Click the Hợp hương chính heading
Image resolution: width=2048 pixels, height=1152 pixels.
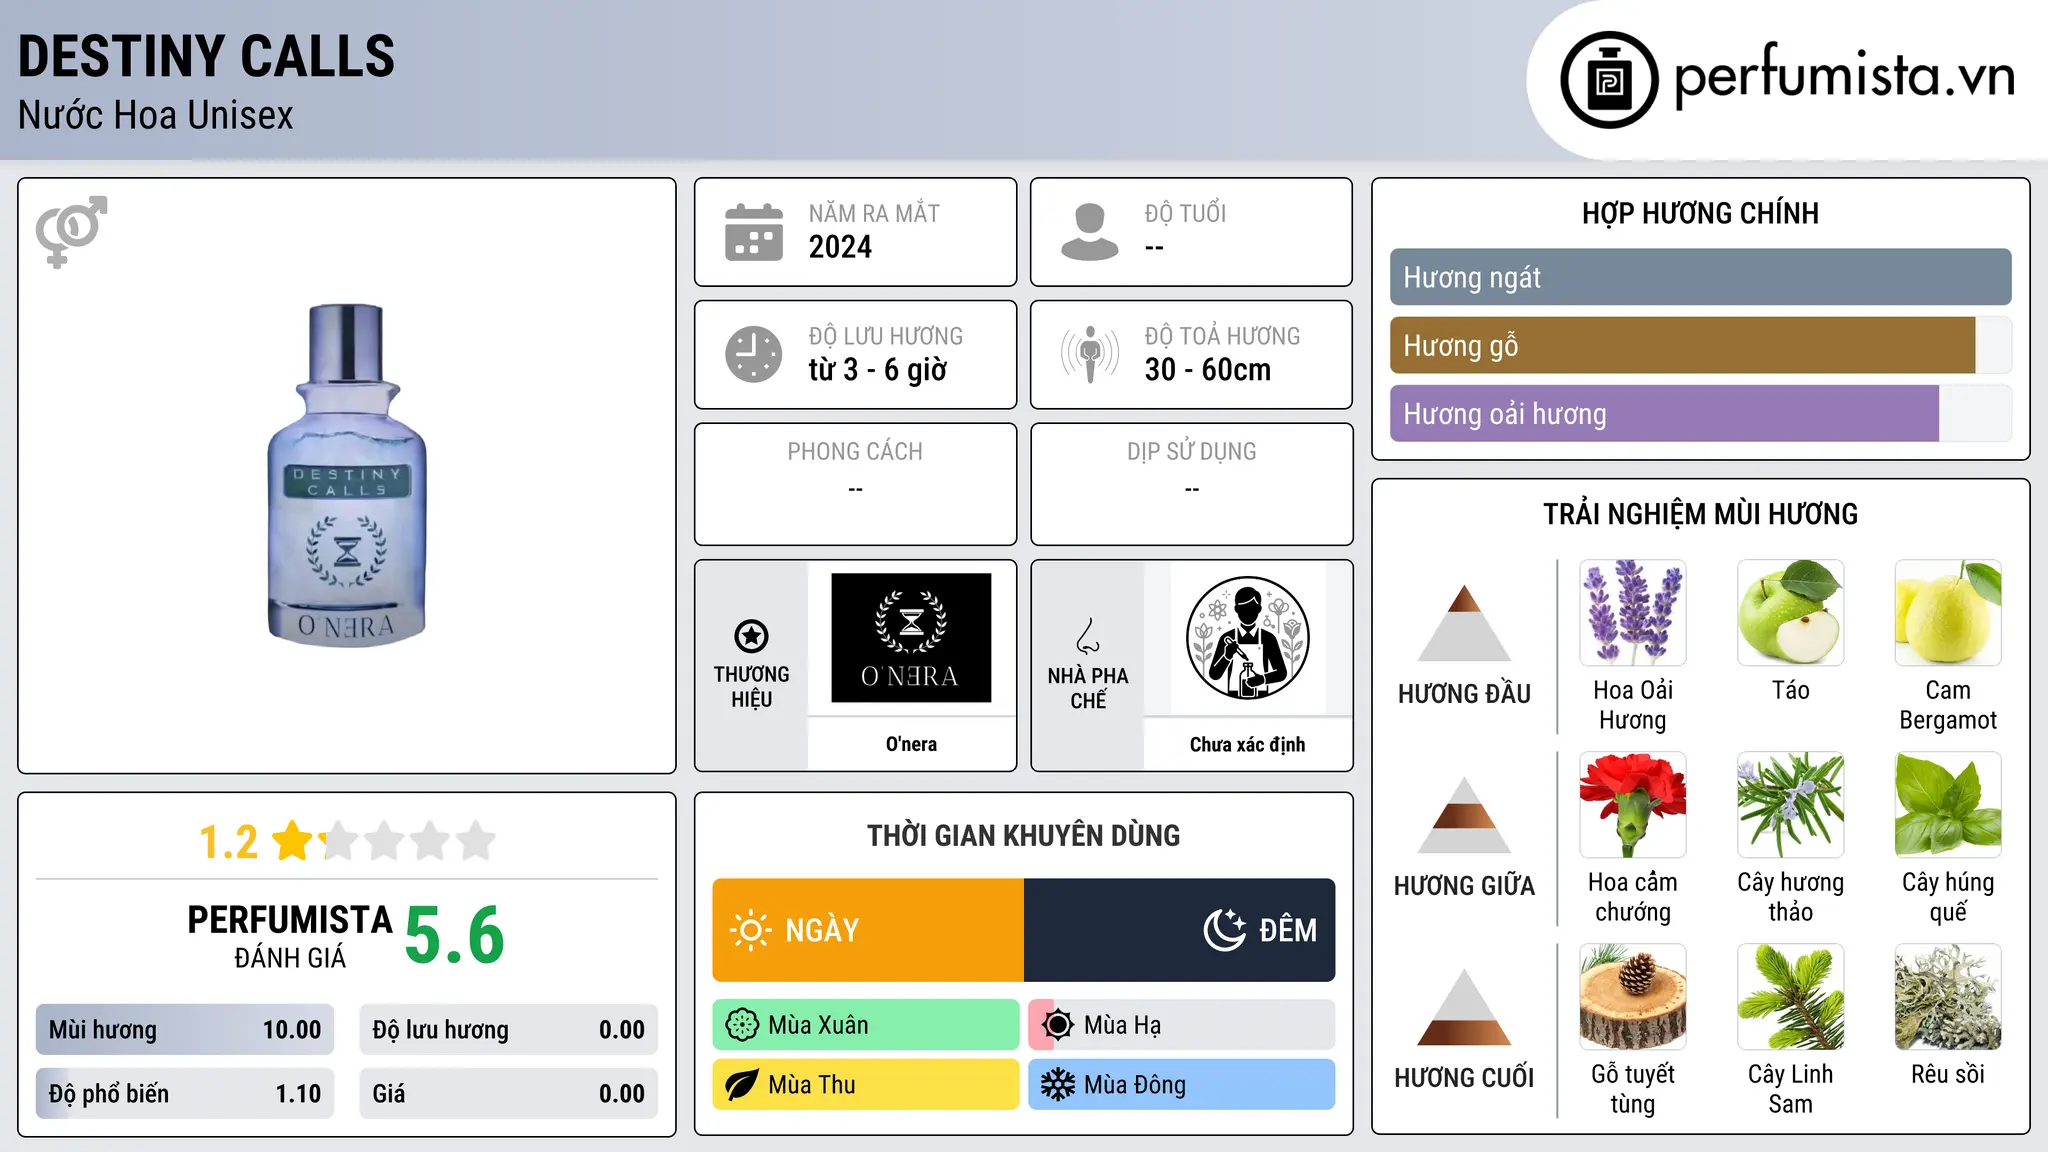(1700, 213)
